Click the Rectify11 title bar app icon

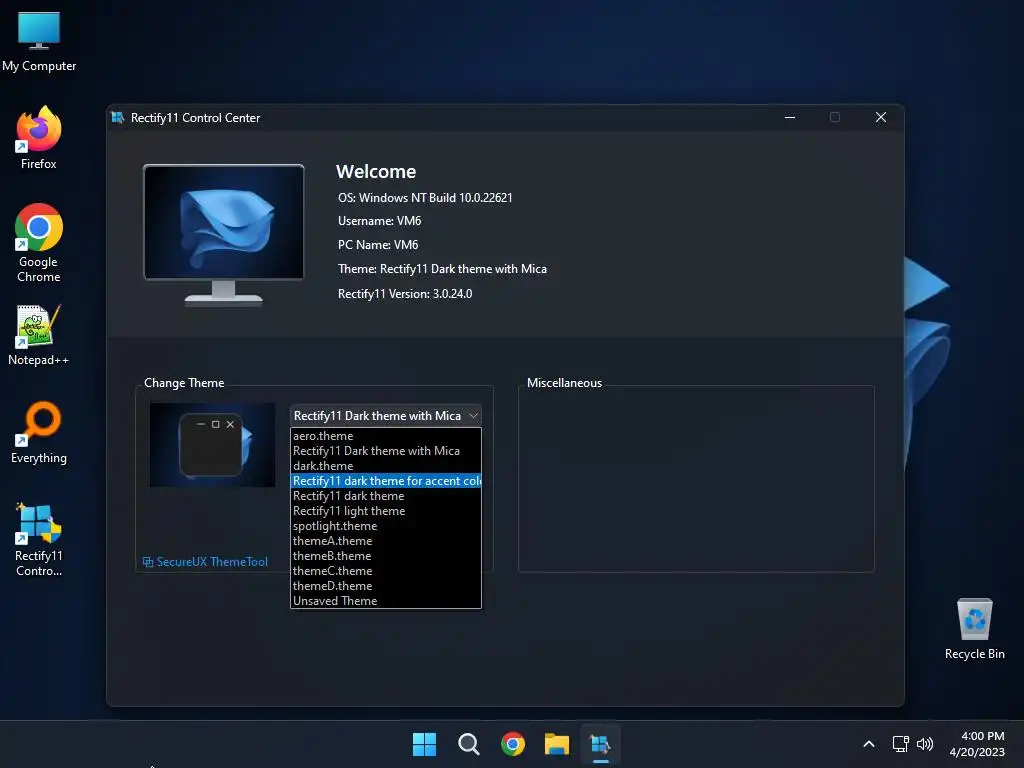pyautogui.click(x=118, y=118)
